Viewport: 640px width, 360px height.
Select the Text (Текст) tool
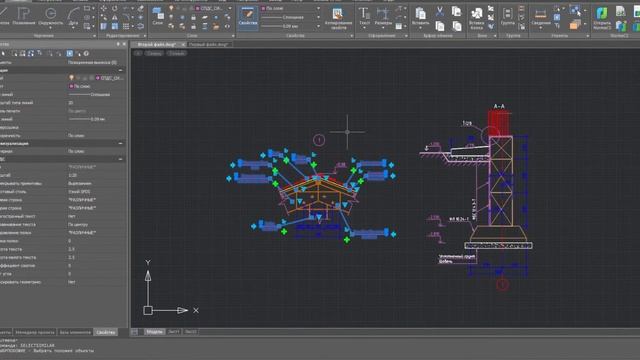364,17
